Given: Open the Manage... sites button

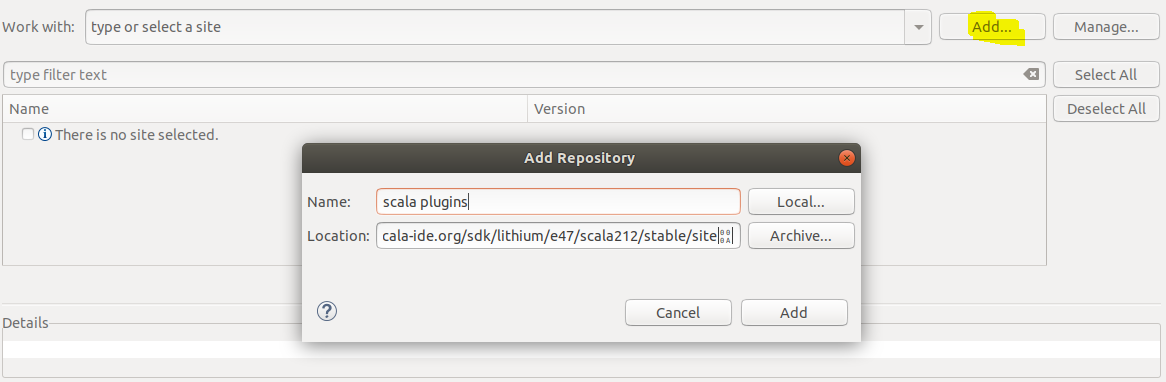Looking at the screenshot, I should (1107, 27).
